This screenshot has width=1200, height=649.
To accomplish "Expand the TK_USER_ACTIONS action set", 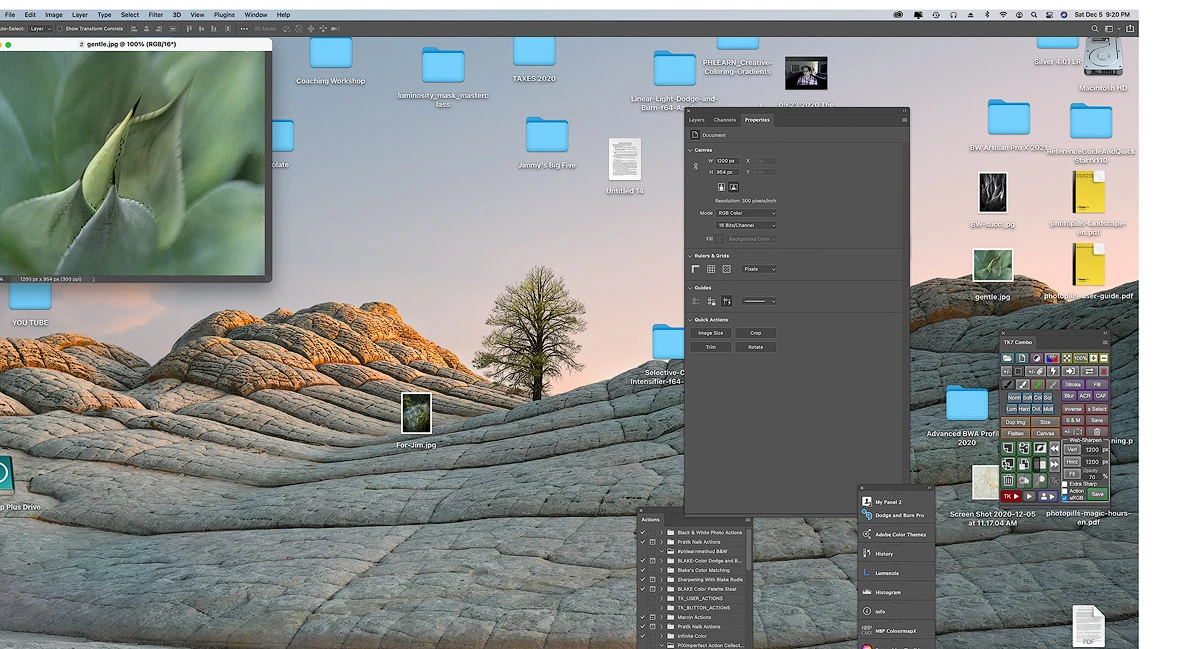I will [x=661, y=598].
